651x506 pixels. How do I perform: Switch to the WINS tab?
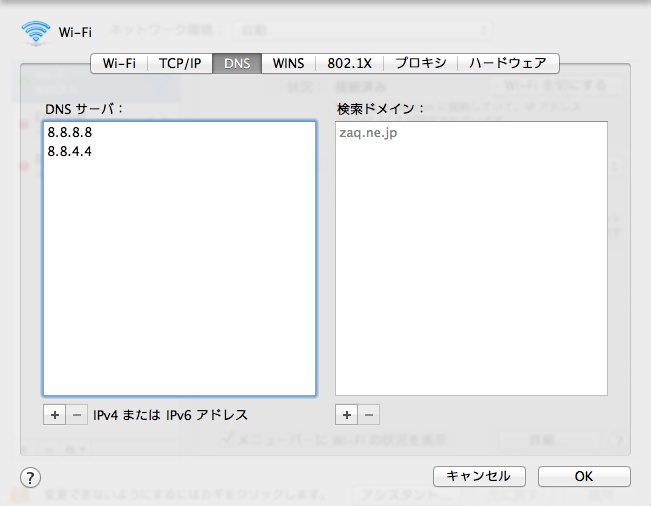tap(288, 63)
